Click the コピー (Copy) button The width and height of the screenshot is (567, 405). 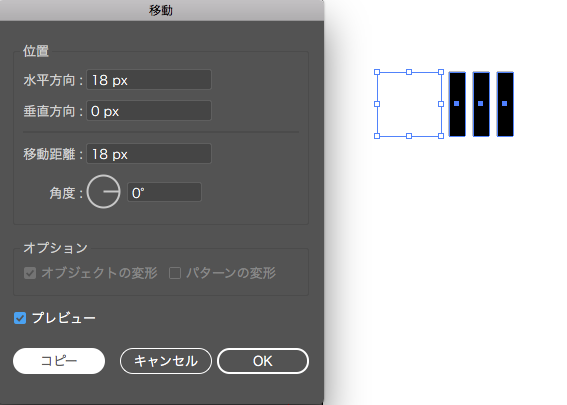tap(59, 361)
